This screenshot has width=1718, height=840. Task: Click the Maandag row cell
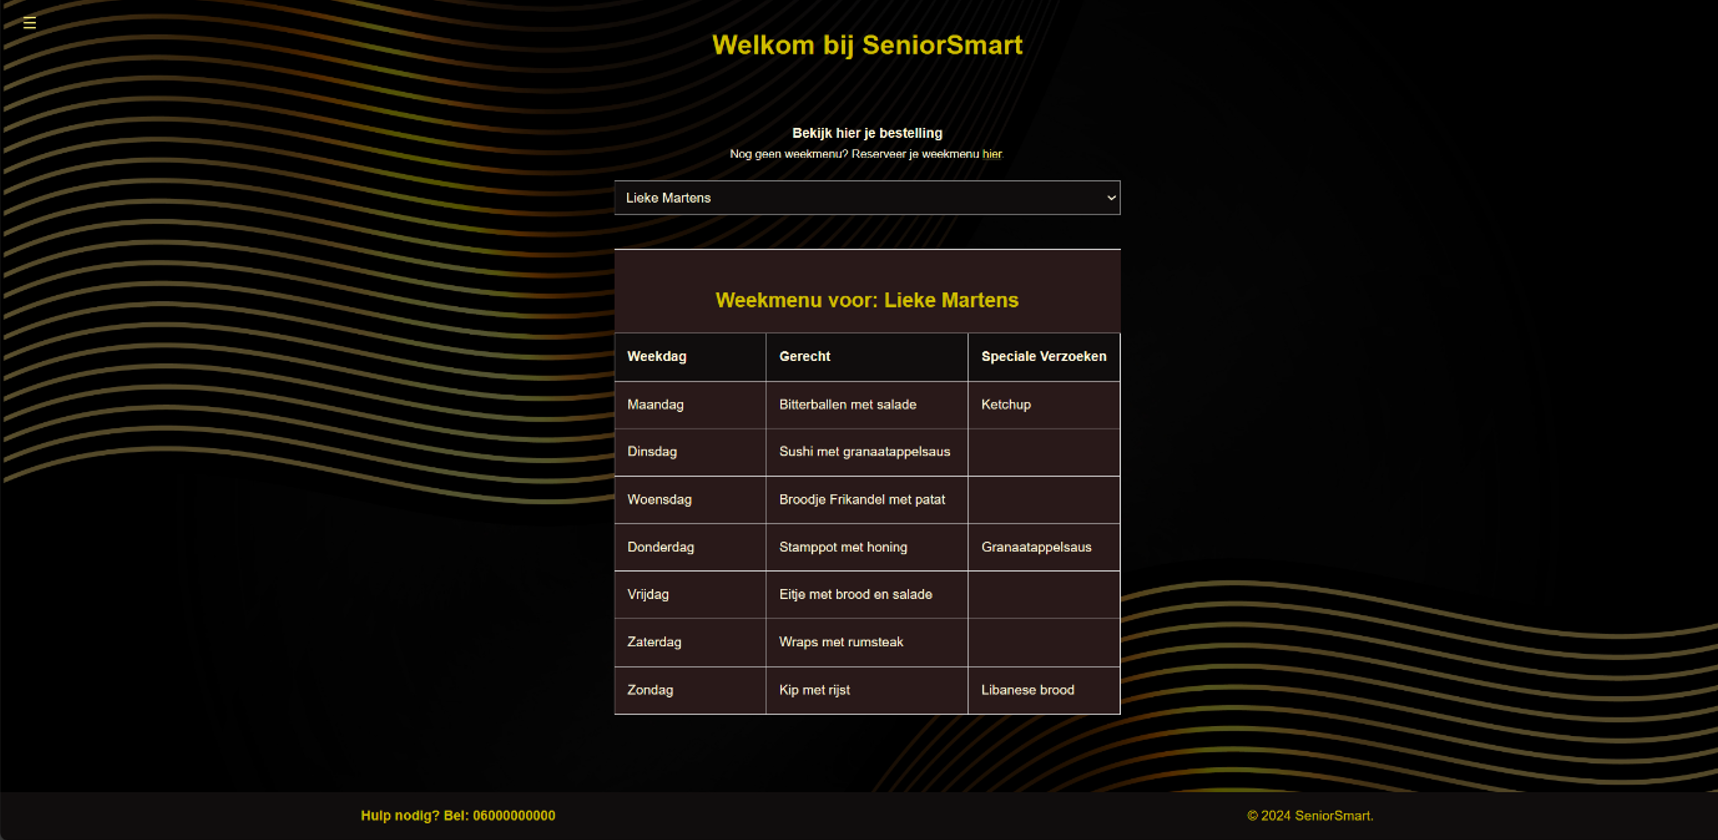coord(656,405)
